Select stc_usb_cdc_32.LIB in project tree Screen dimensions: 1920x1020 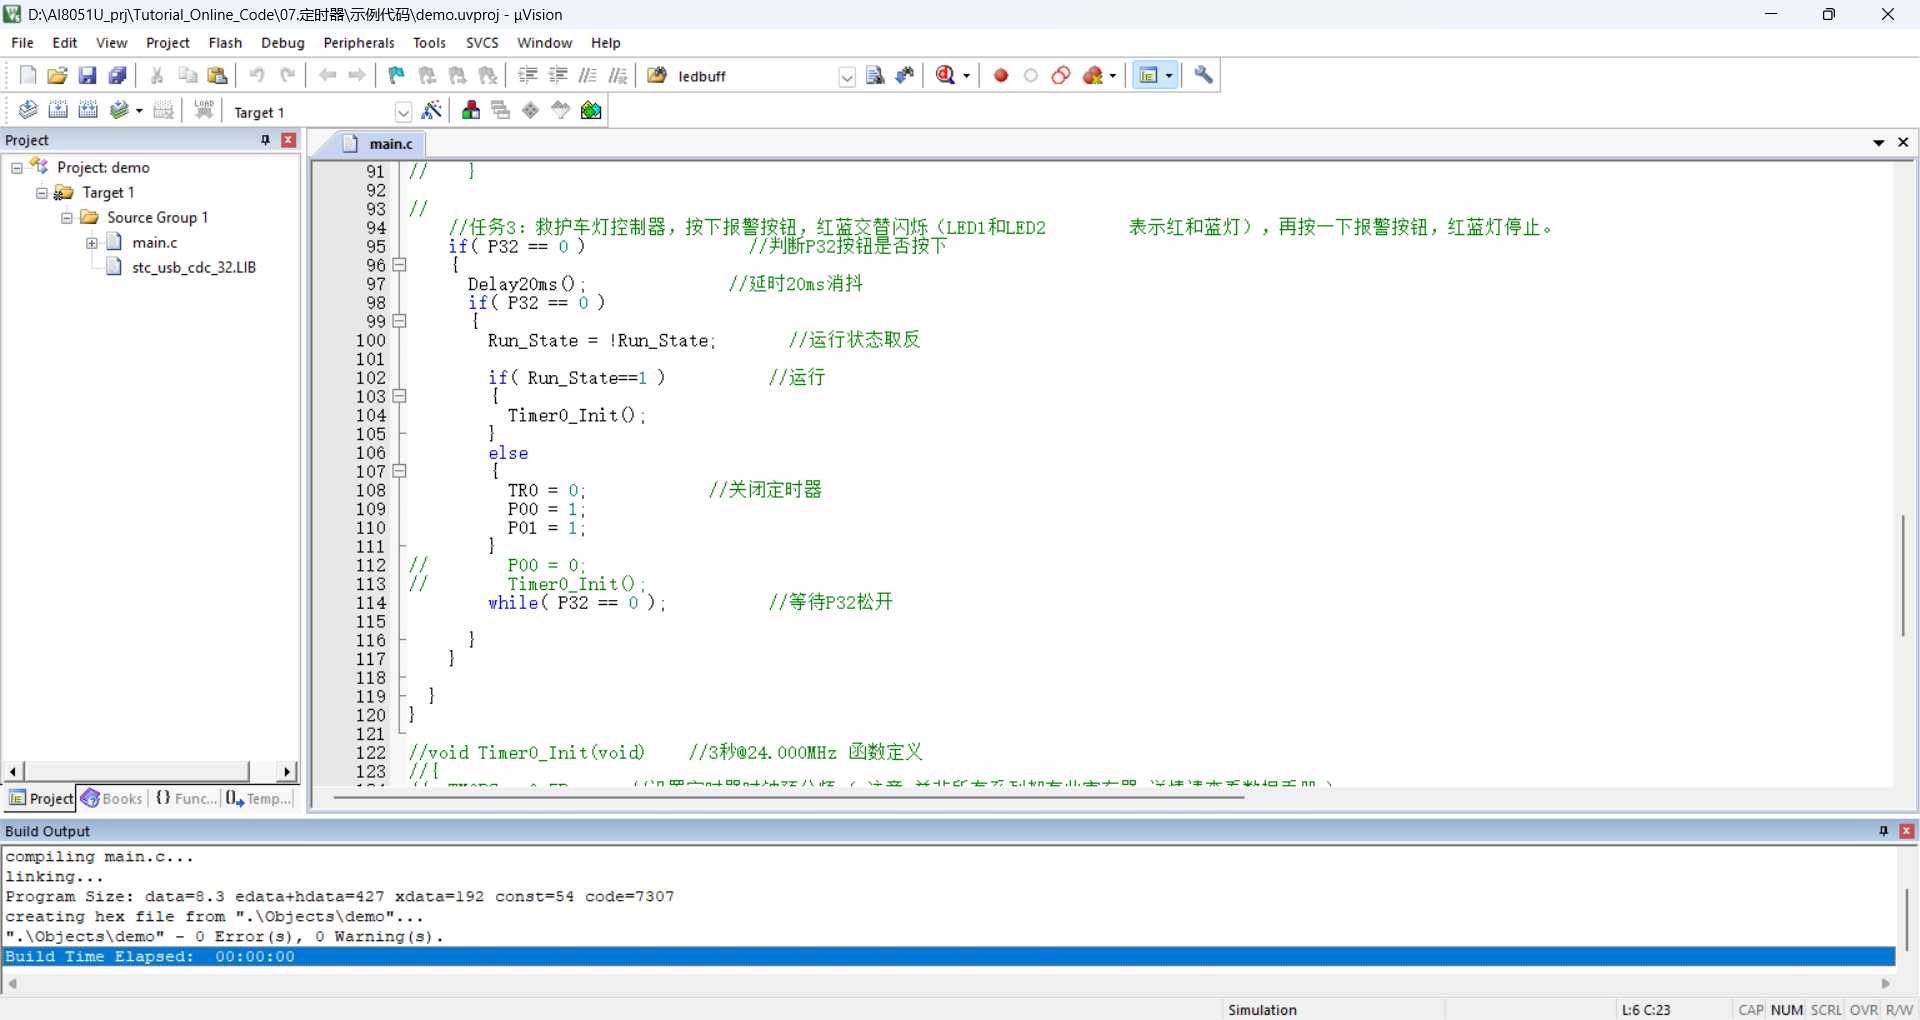(x=194, y=267)
